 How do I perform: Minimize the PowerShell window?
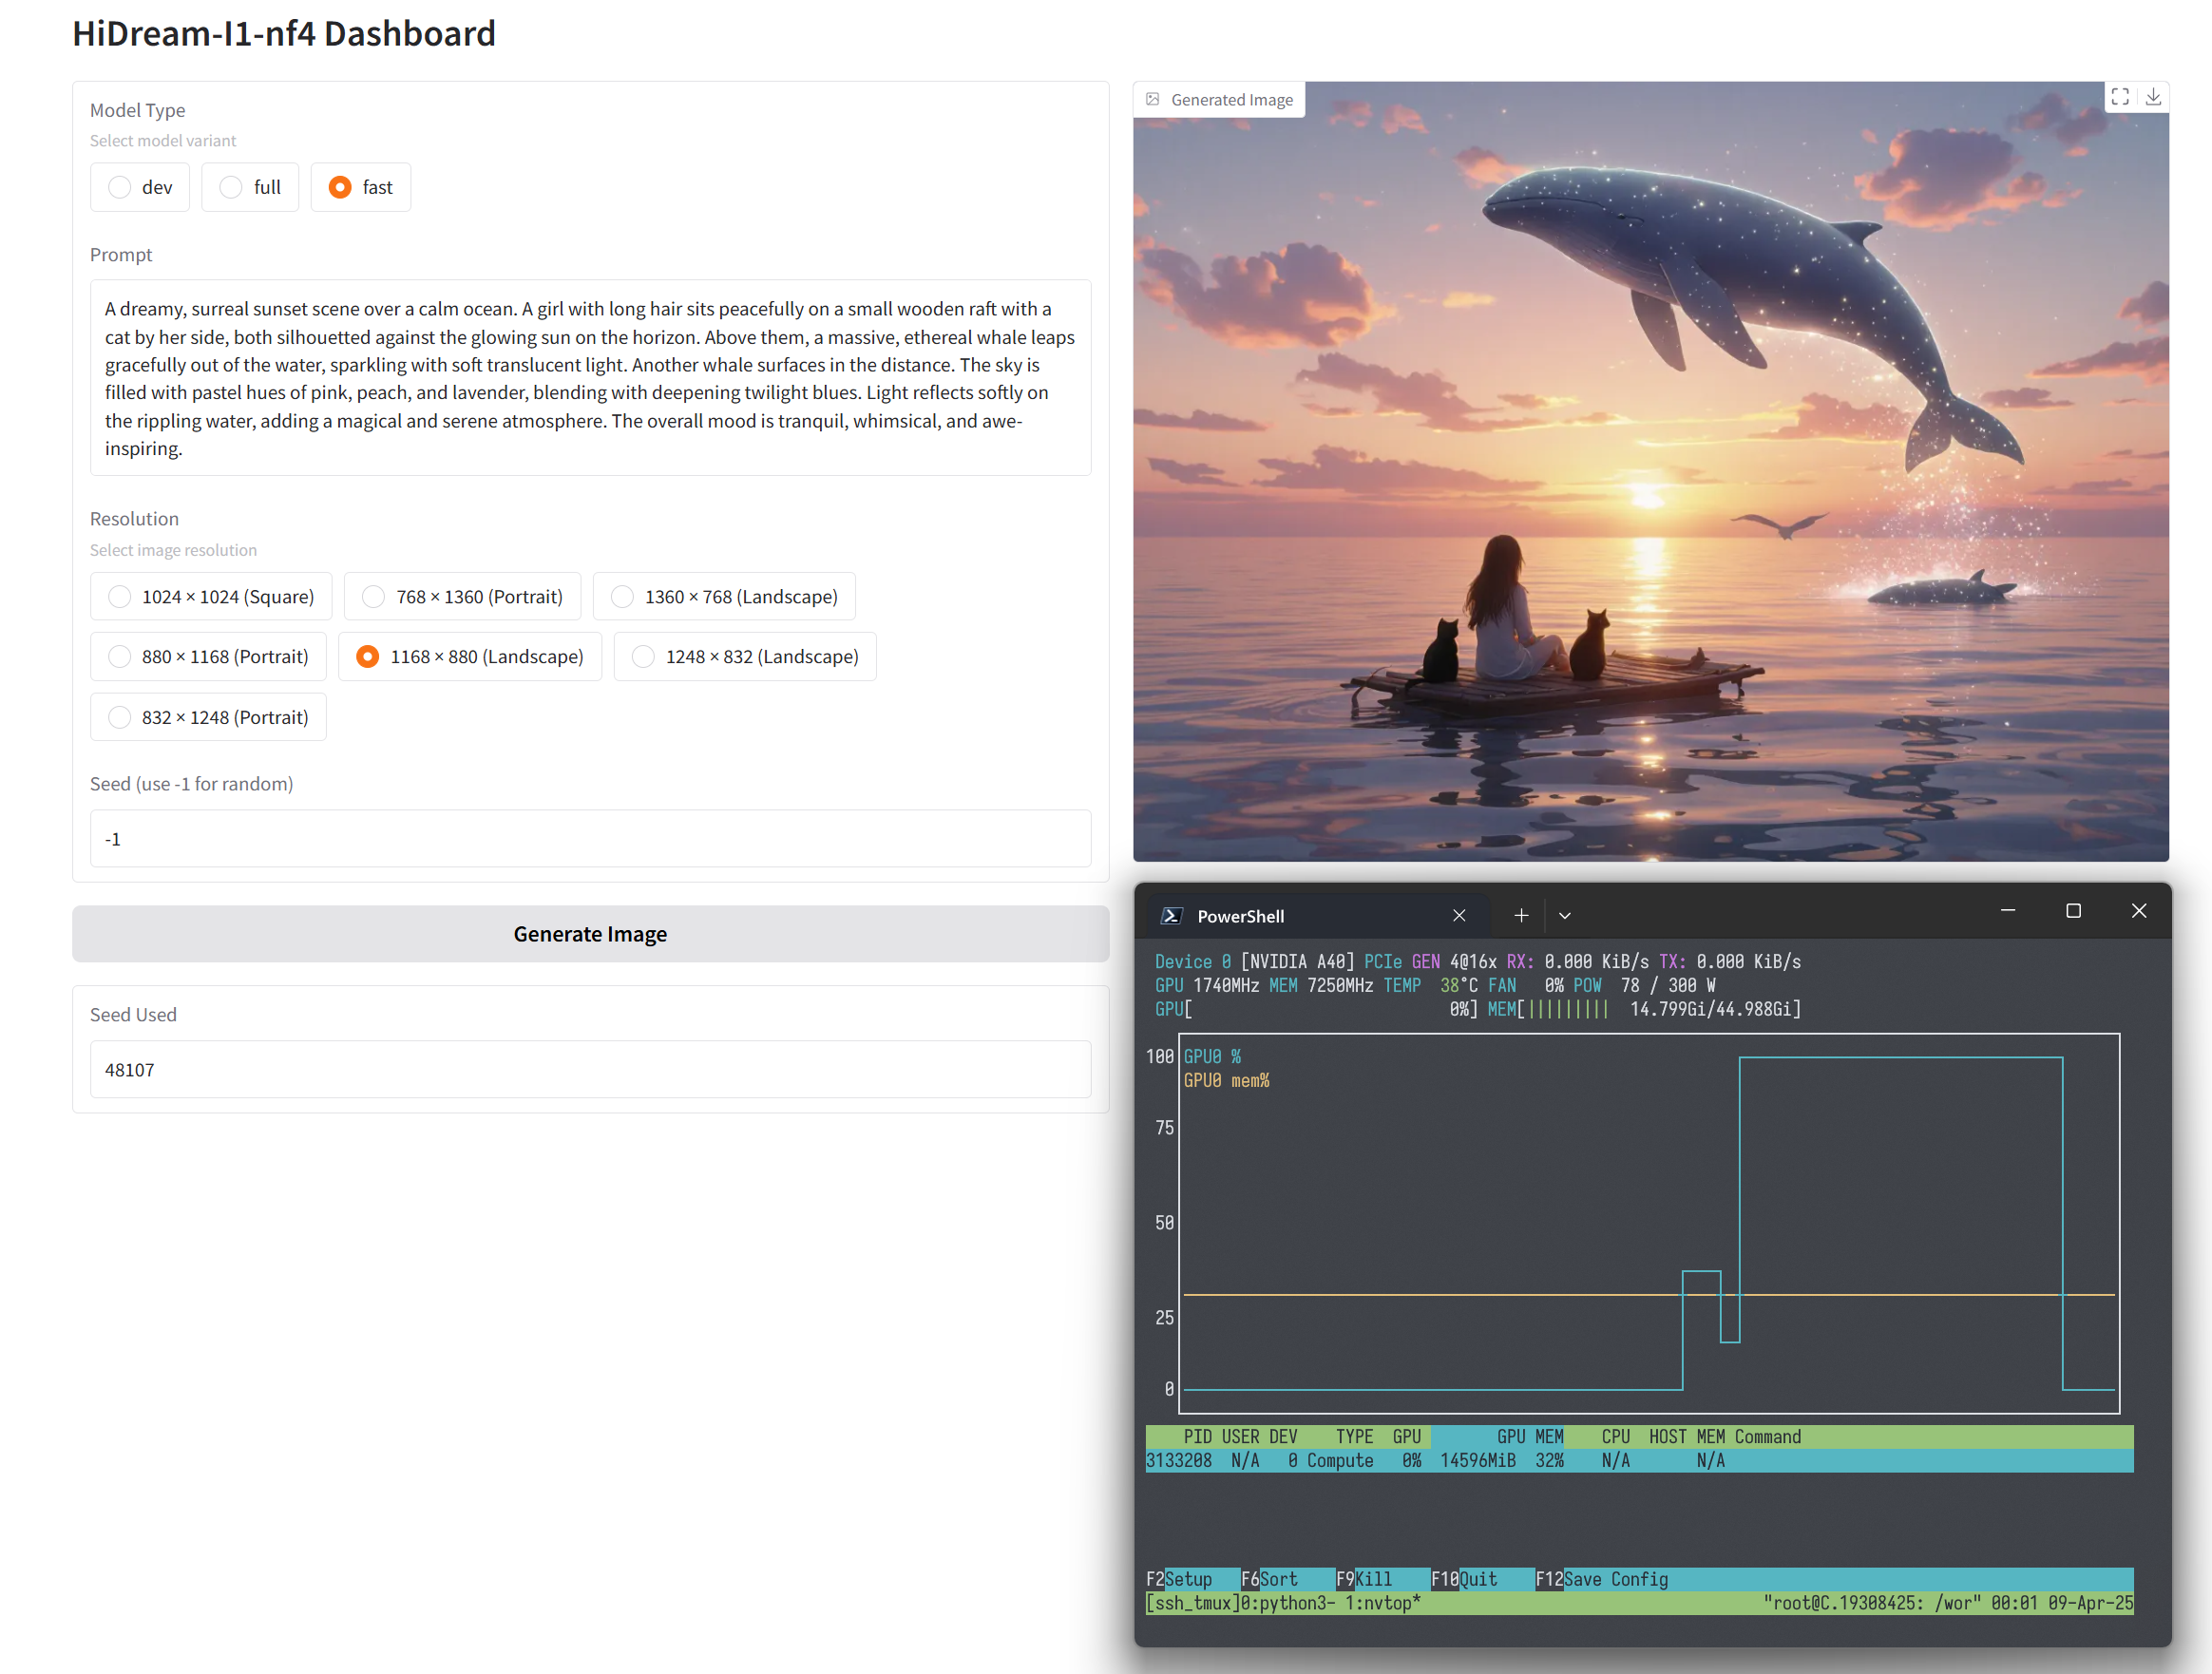pyautogui.click(x=2007, y=911)
